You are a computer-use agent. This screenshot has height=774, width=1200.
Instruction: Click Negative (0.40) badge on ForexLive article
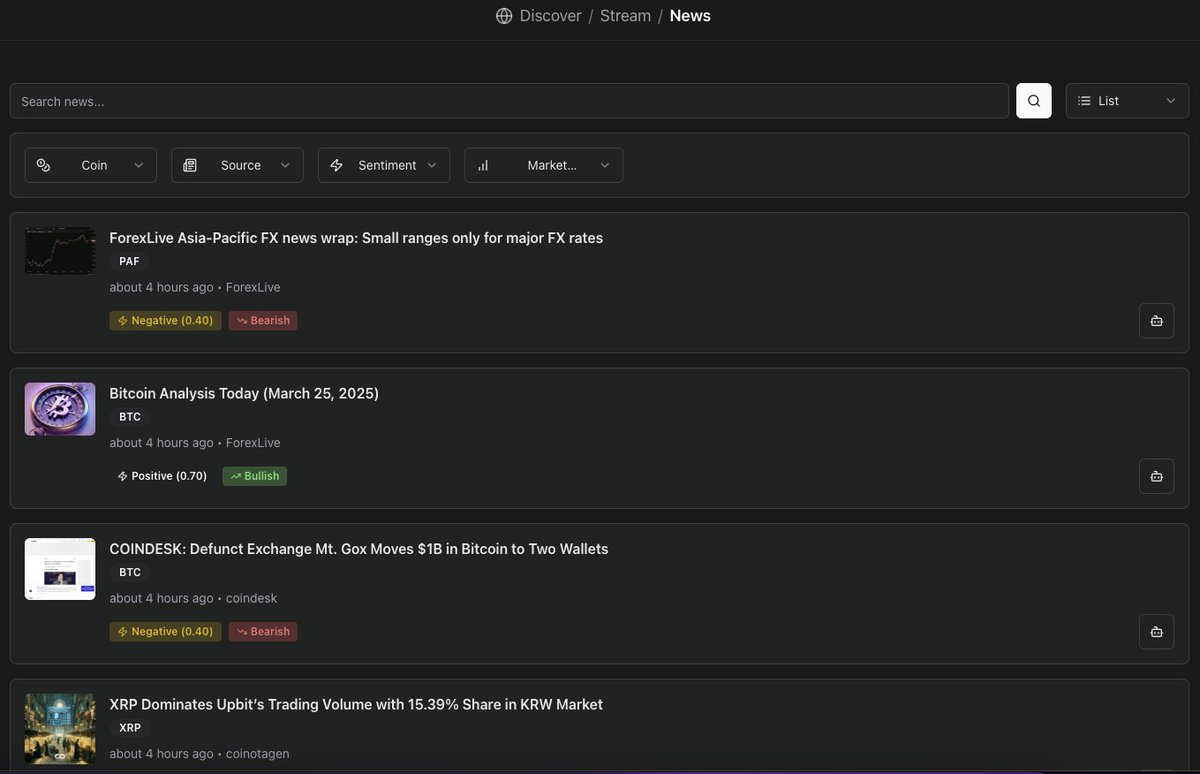(165, 321)
